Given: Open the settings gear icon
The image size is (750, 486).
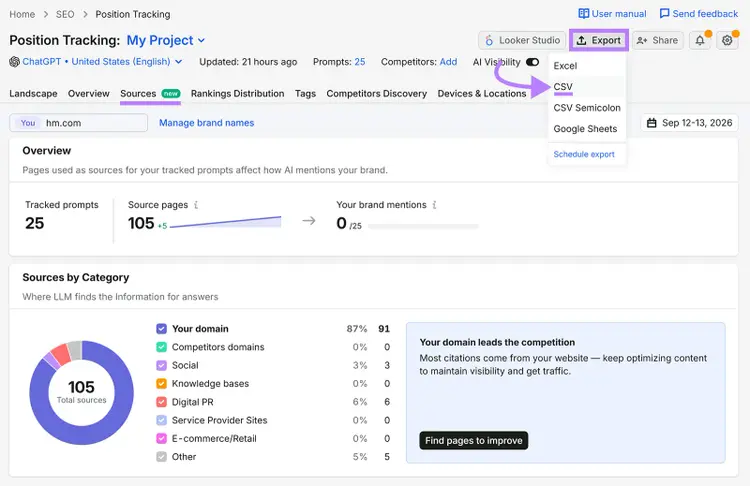Looking at the screenshot, I should coord(727,41).
